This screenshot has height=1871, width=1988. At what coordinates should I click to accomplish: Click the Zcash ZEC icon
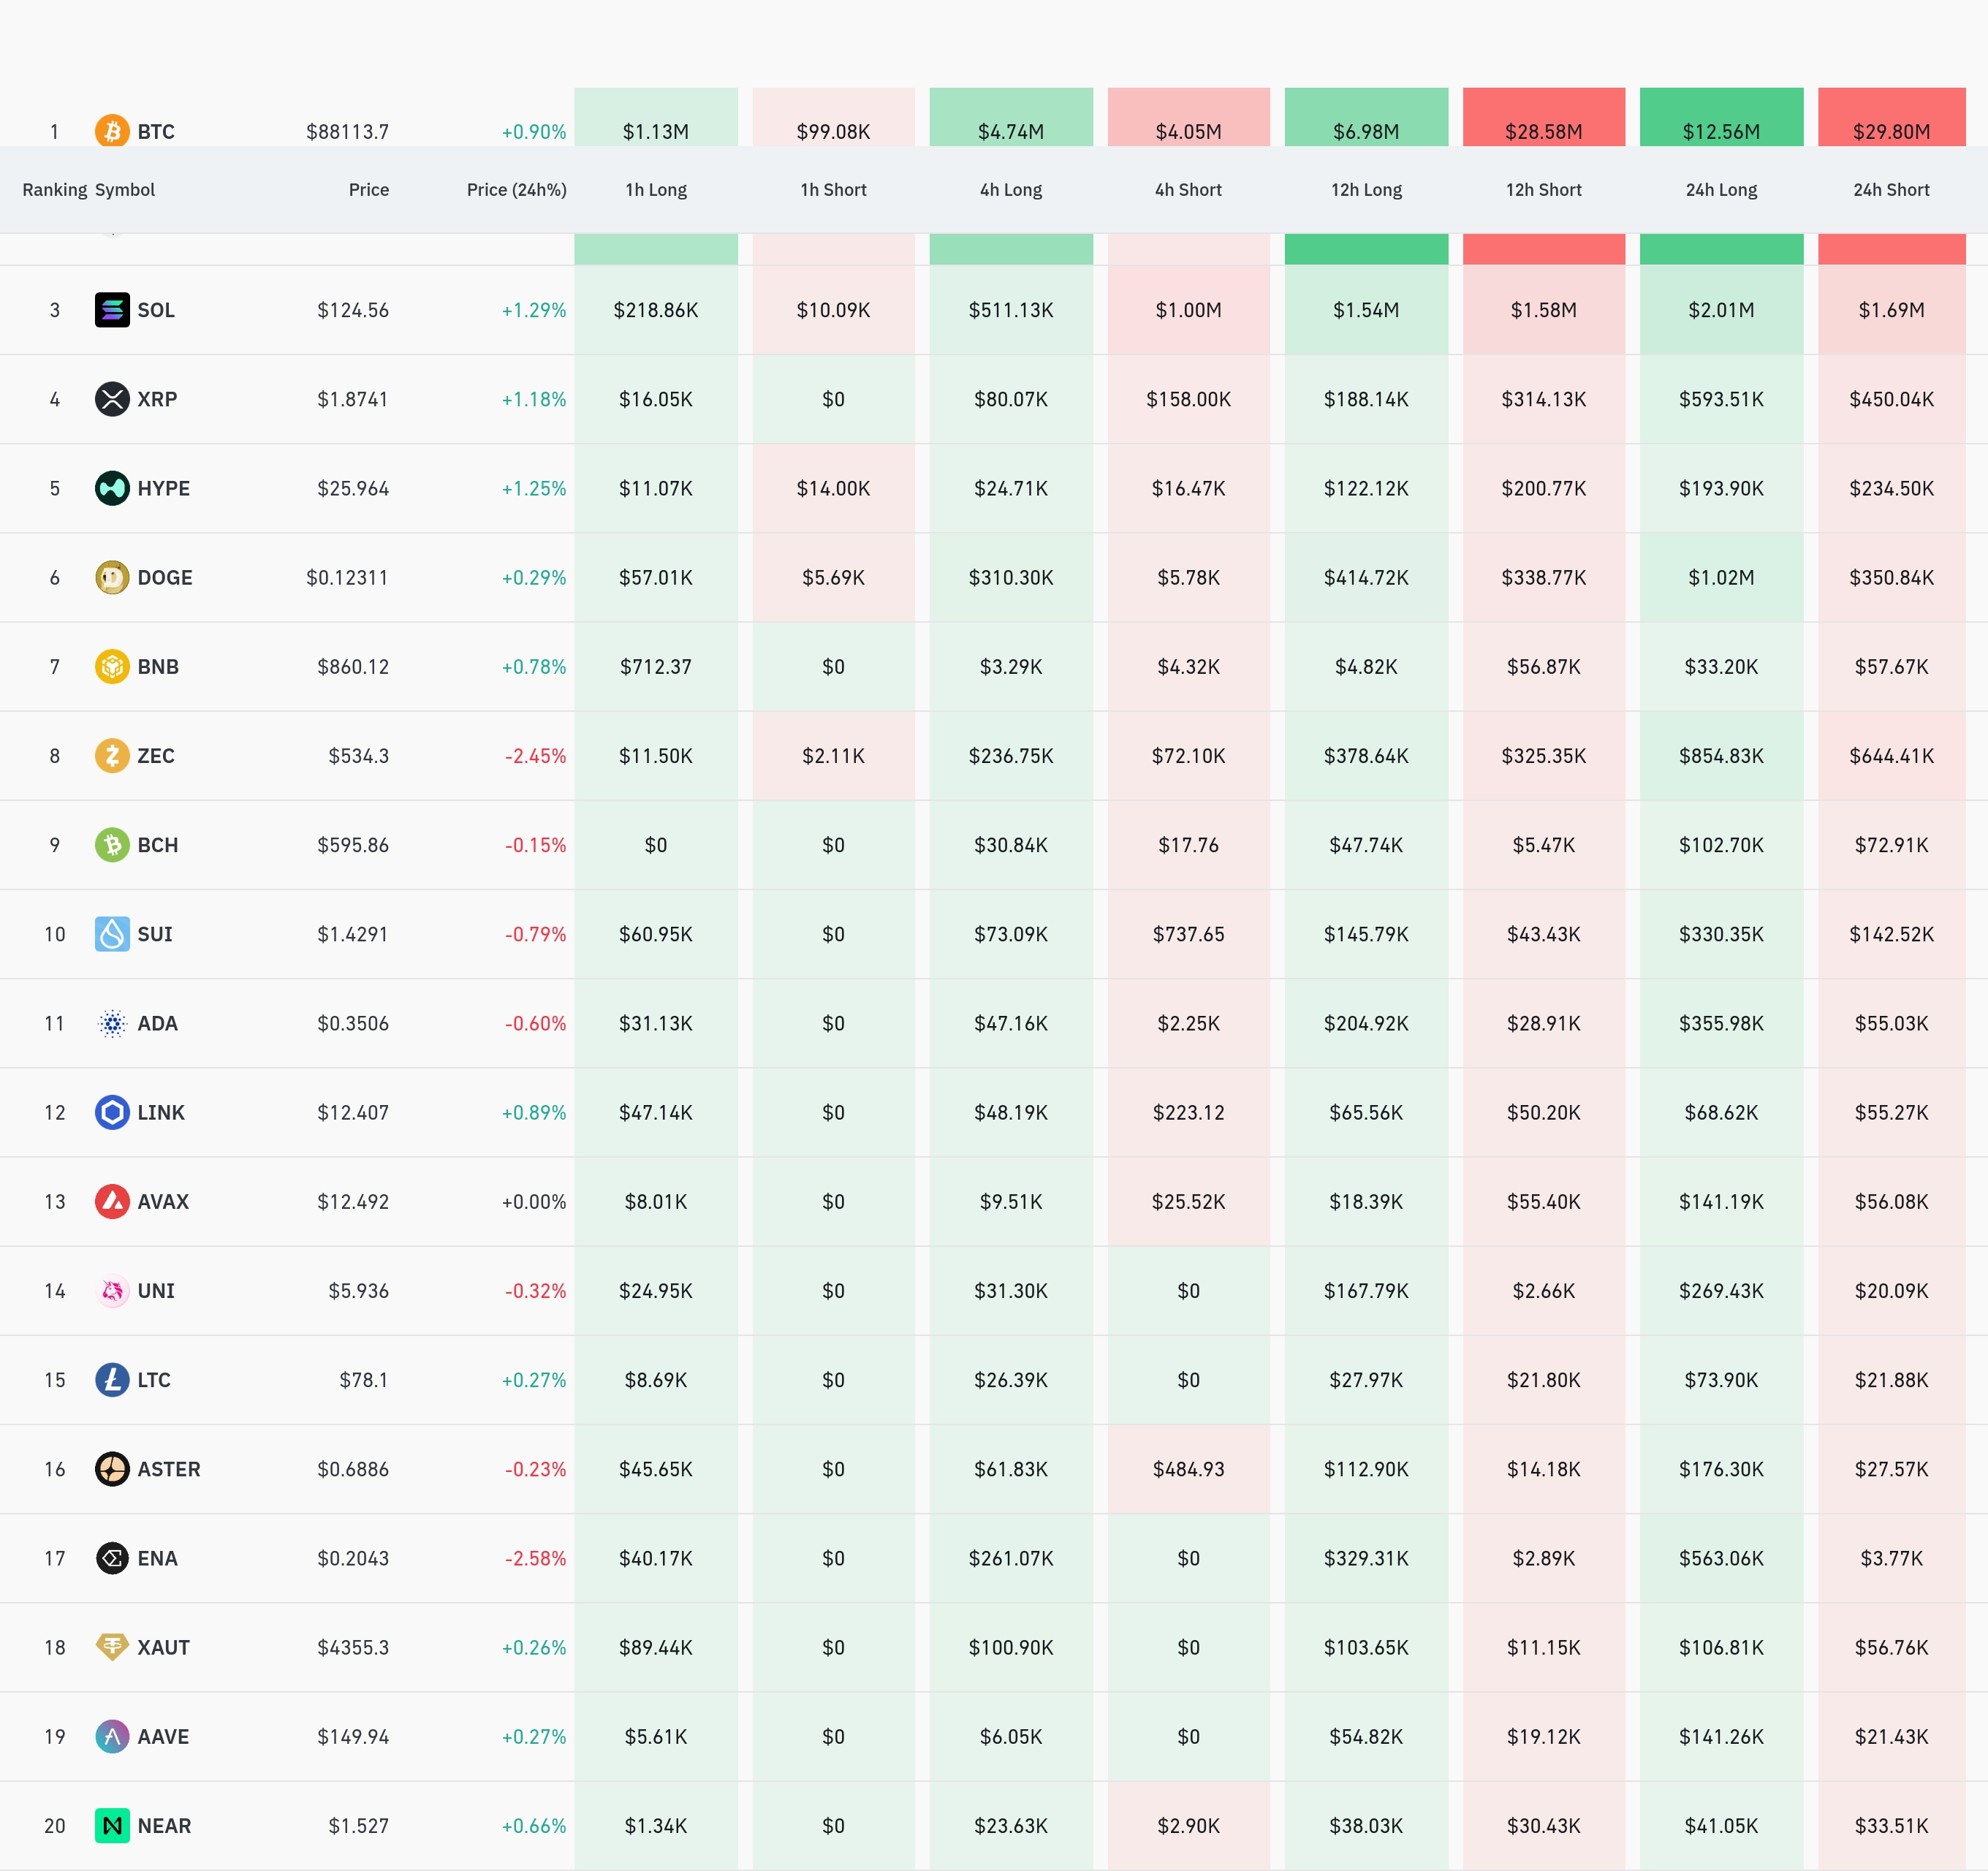pos(112,755)
